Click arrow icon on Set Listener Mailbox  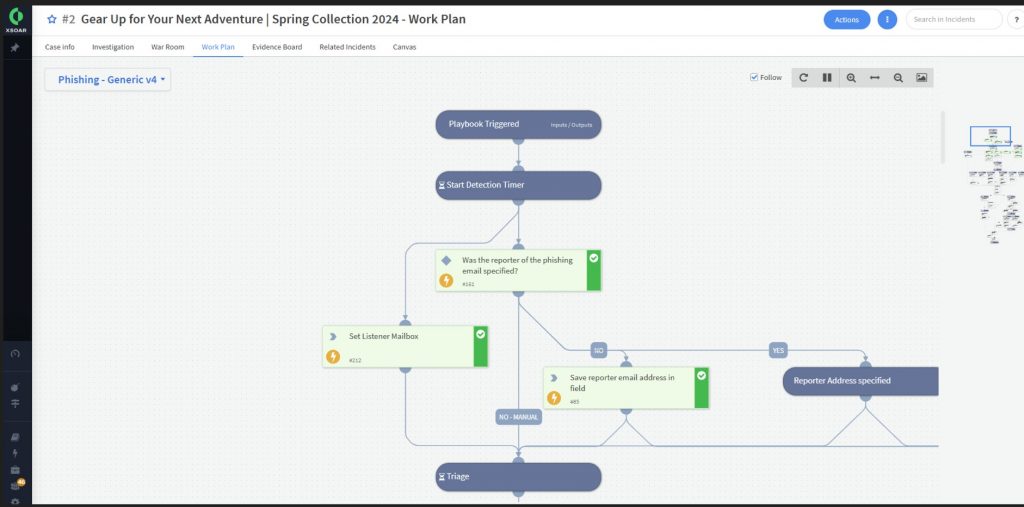pos(333,336)
